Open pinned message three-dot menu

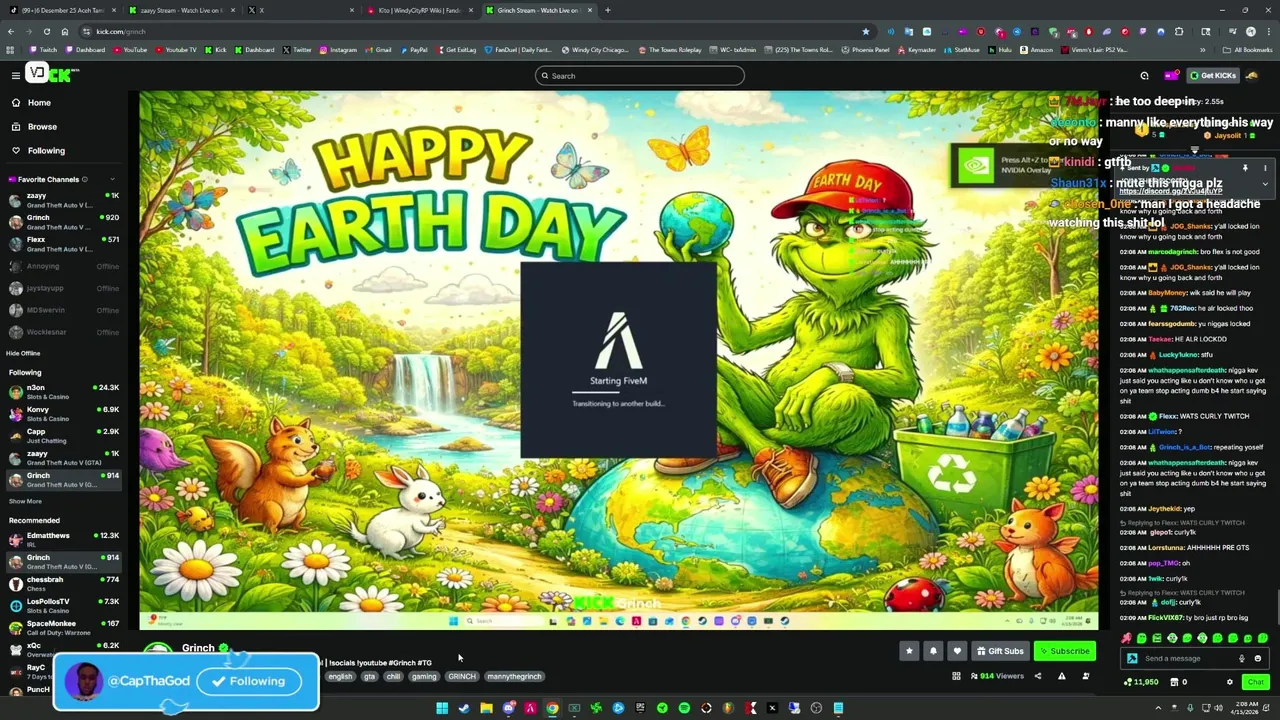[1265, 168]
